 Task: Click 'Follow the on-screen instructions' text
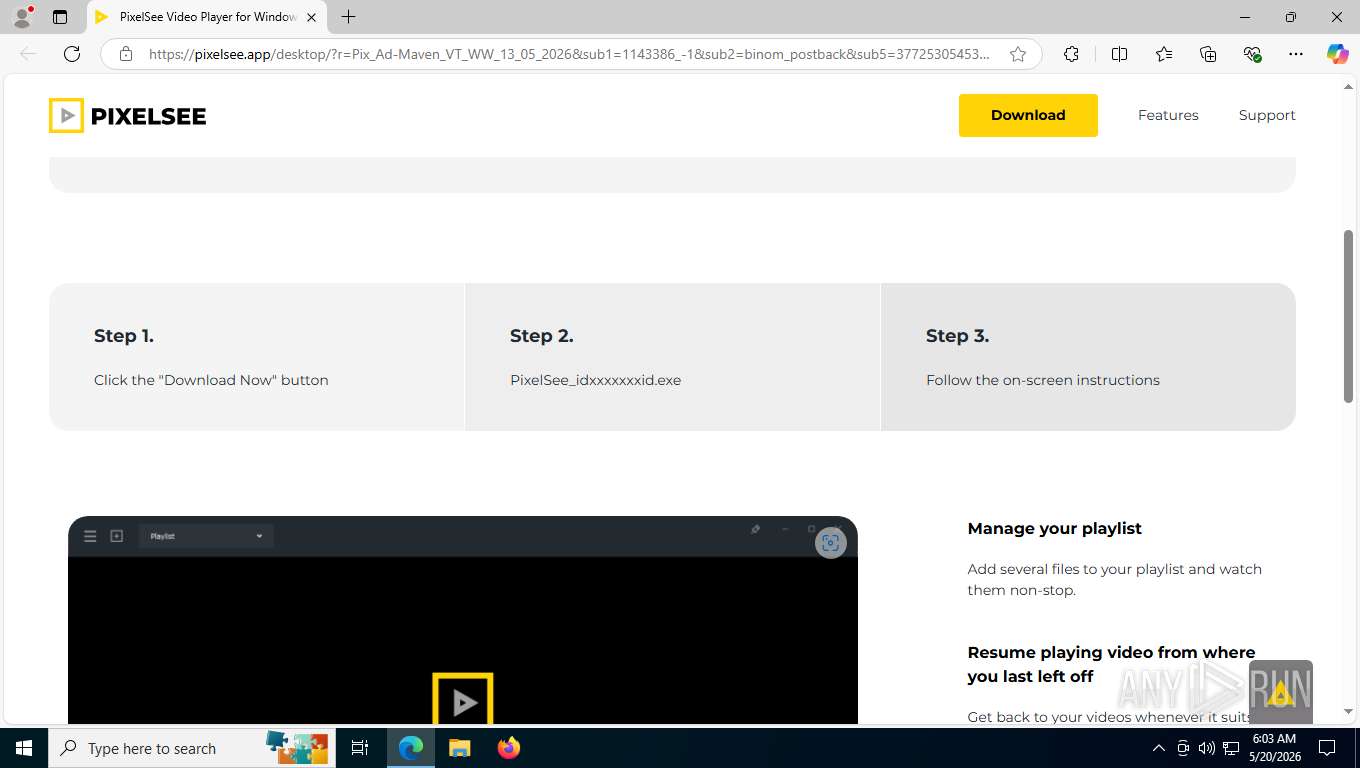[x=1043, y=380]
